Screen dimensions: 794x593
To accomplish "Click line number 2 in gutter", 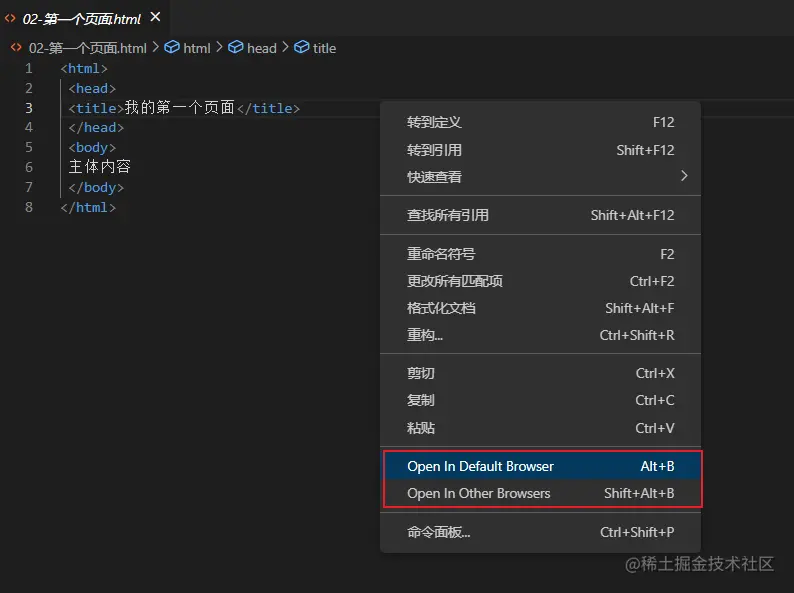I will [29, 88].
